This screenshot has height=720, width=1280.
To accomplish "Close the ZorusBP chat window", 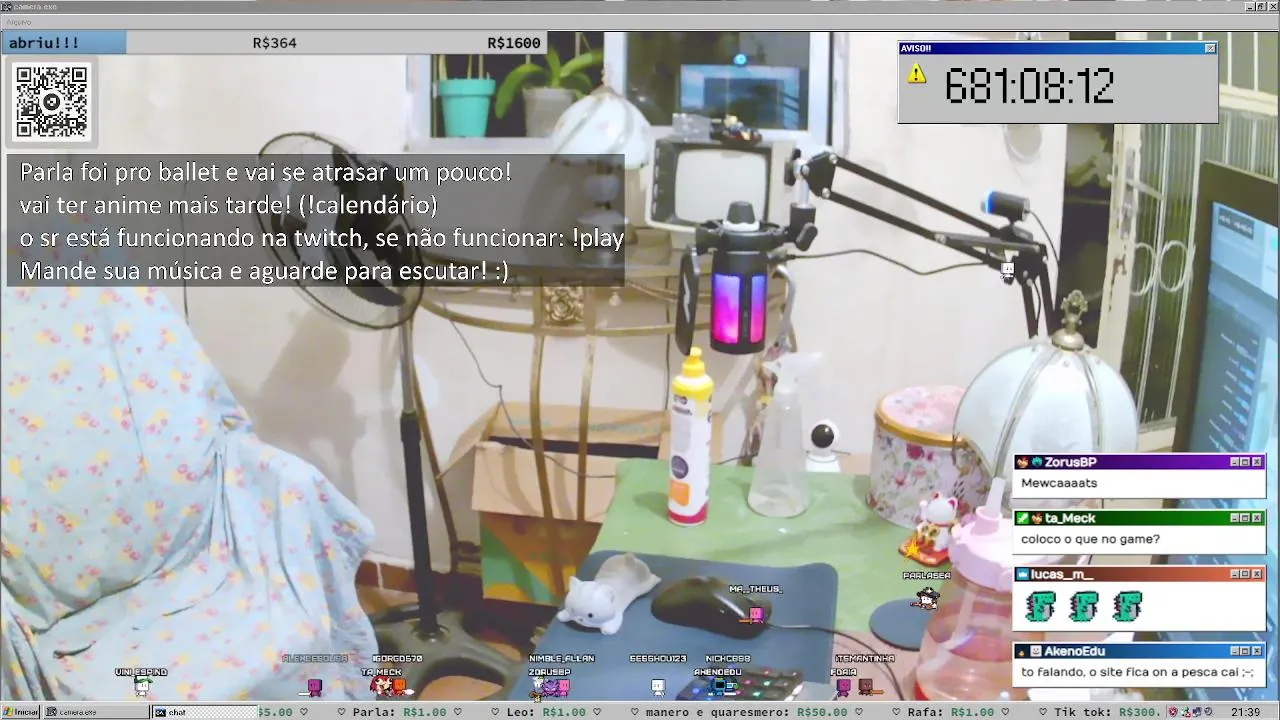I will tap(1257, 462).
